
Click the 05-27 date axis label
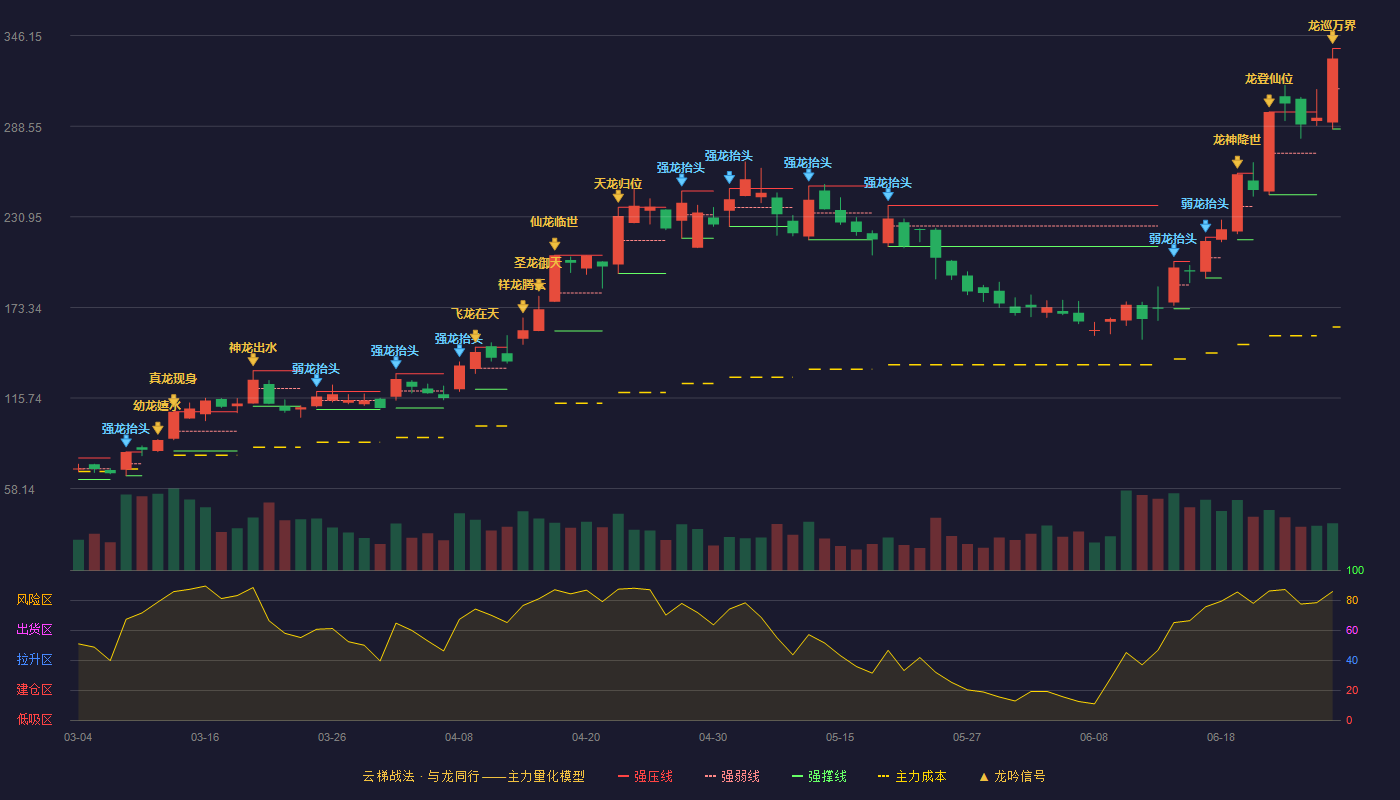coord(967,737)
